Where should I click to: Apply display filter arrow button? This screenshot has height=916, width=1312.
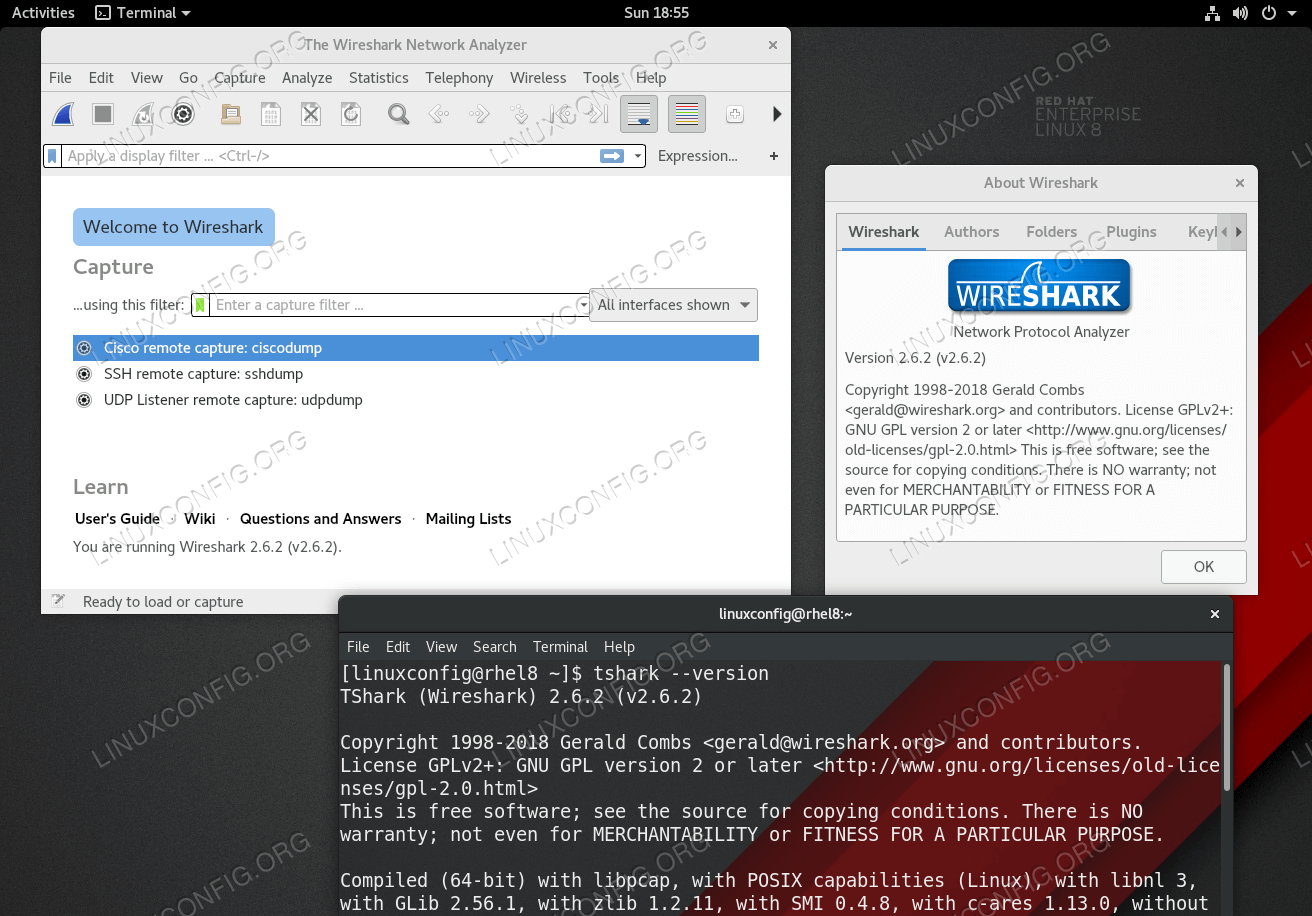point(612,156)
